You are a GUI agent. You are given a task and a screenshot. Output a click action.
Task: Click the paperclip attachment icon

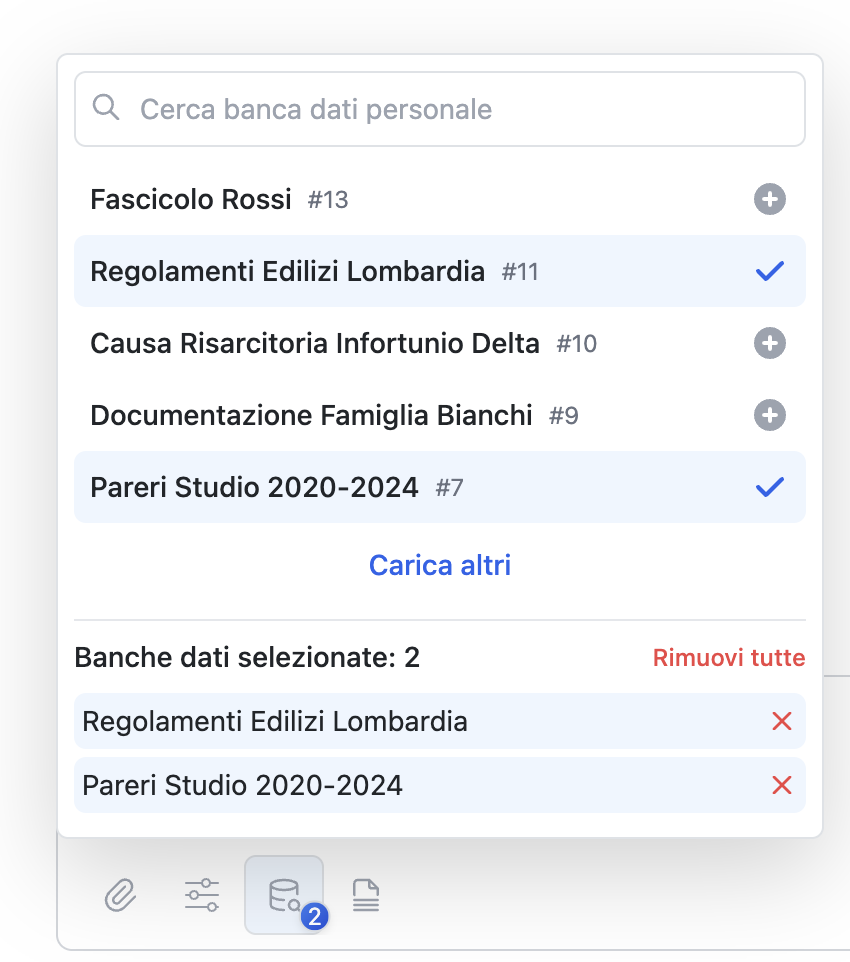coord(120,895)
